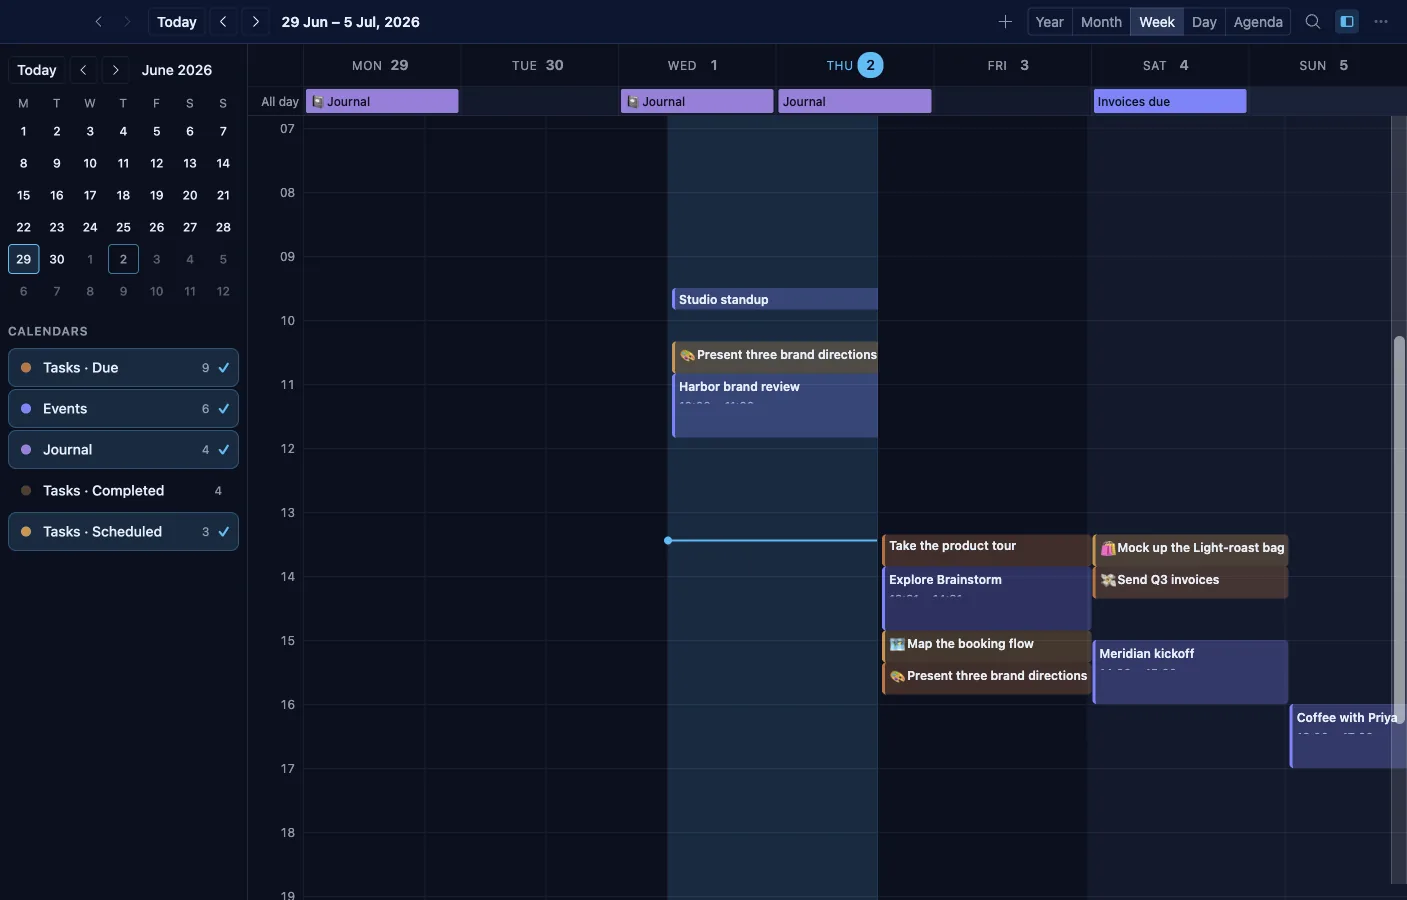Open Wednesday's all-day Journal entry
The height and width of the screenshot is (900, 1407).
(697, 101)
